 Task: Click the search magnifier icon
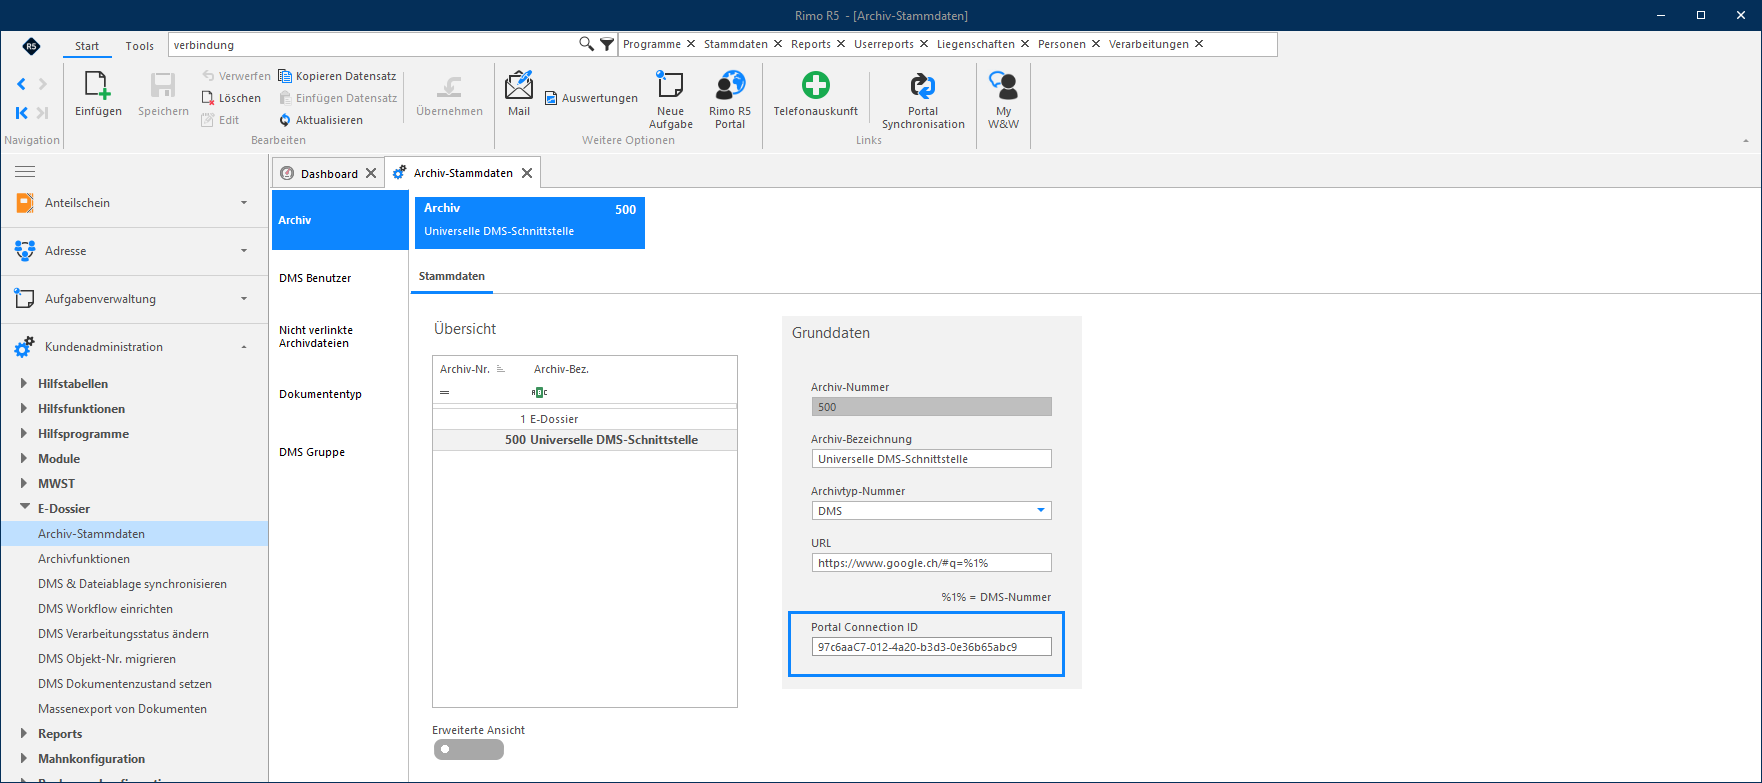(586, 44)
